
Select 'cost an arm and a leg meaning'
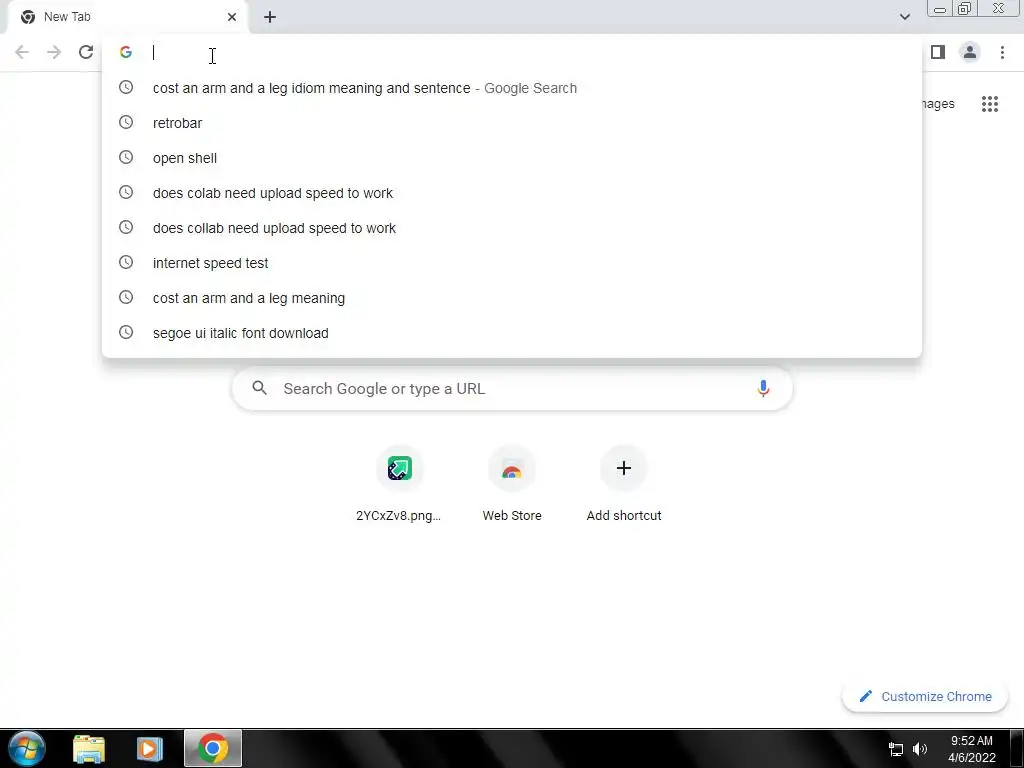click(x=512, y=298)
